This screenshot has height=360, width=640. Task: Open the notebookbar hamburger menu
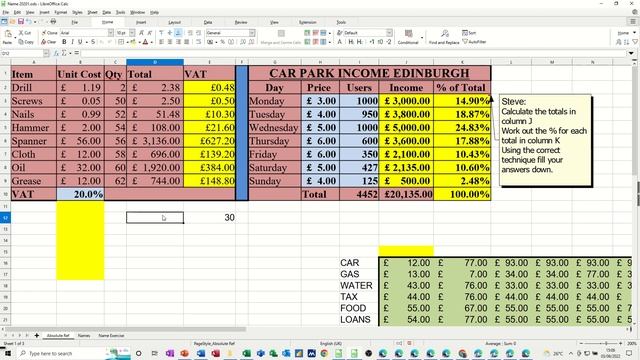633,22
